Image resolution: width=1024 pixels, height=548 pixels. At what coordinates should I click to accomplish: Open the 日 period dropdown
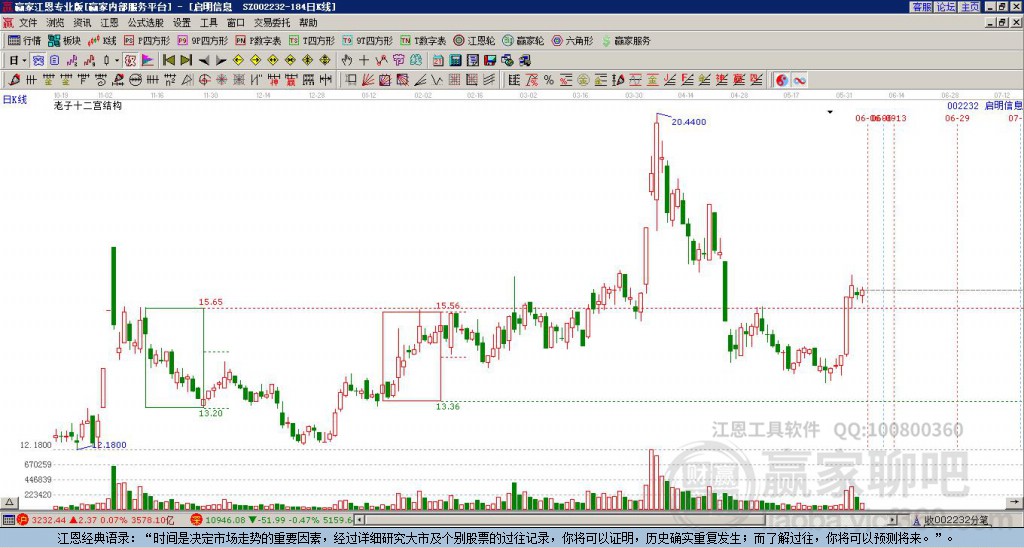tap(18, 60)
